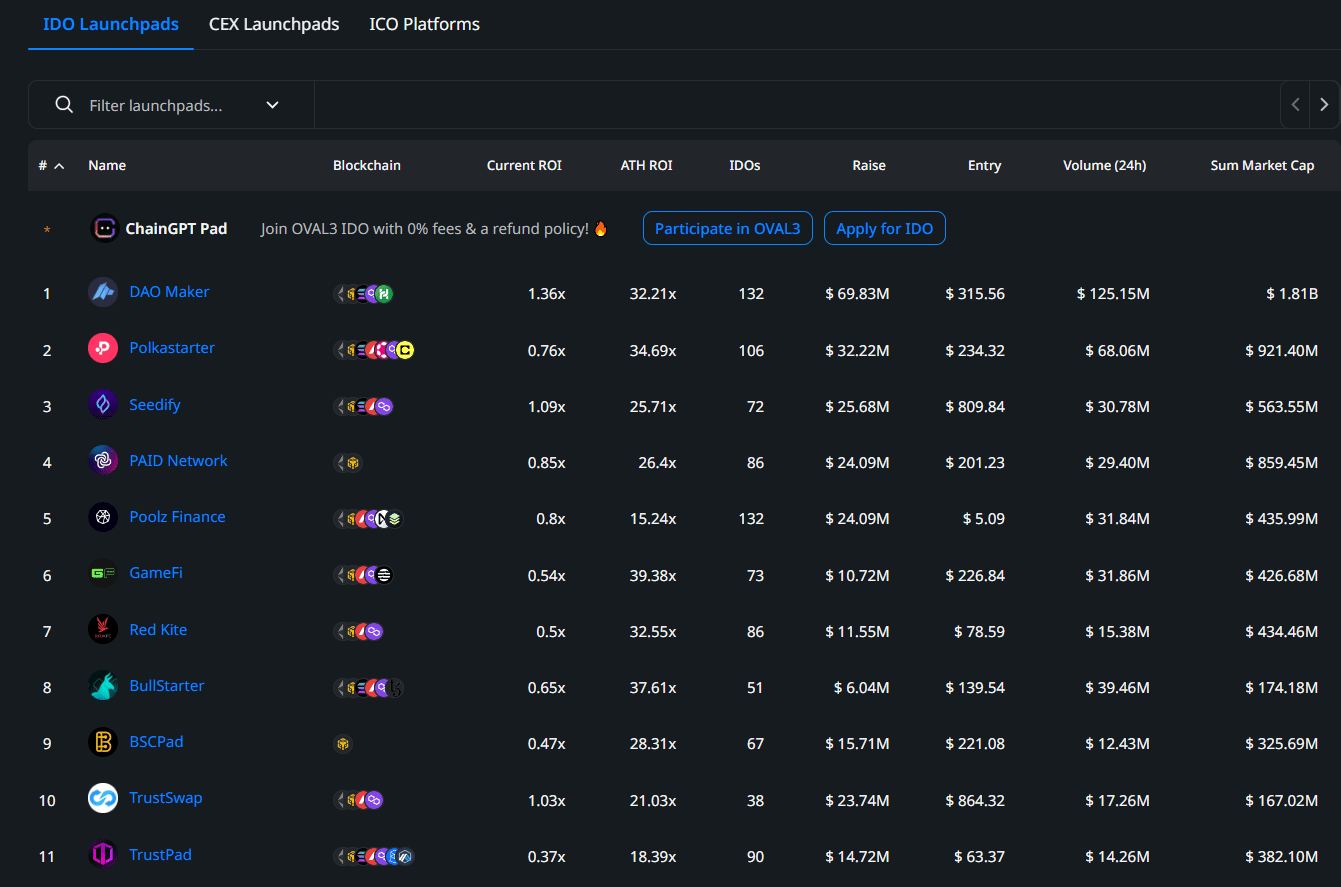Sort by the Sum Market Cap header
The width and height of the screenshot is (1341, 887).
pos(1262,165)
